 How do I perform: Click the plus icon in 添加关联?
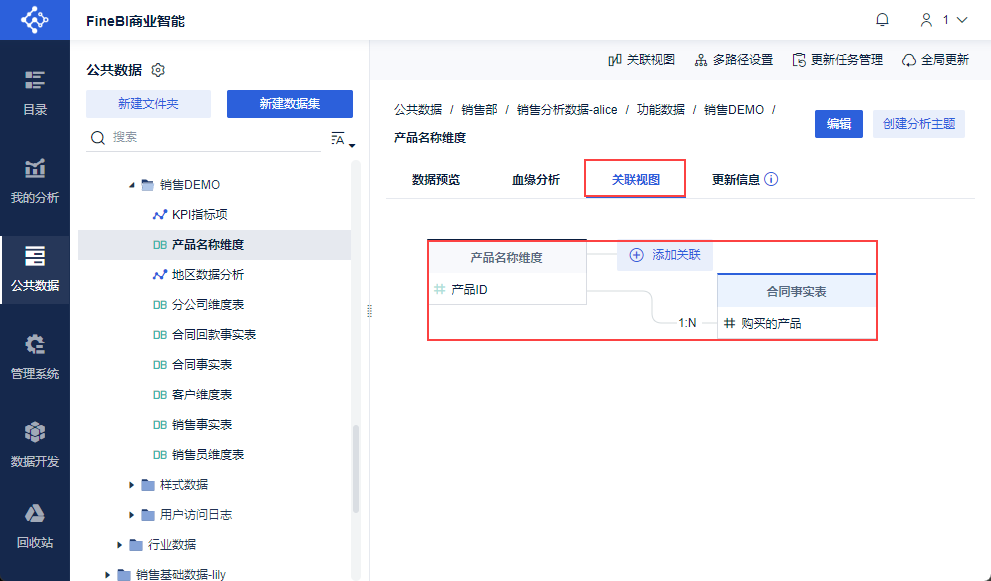pos(636,255)
